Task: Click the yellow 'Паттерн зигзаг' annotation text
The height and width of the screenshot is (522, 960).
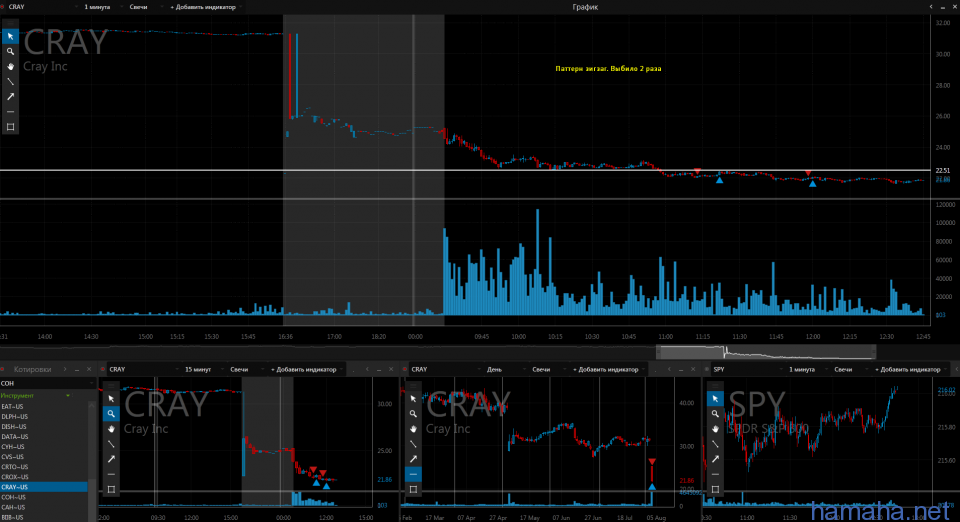Action: pyautogui.click(x=608, y=69)
